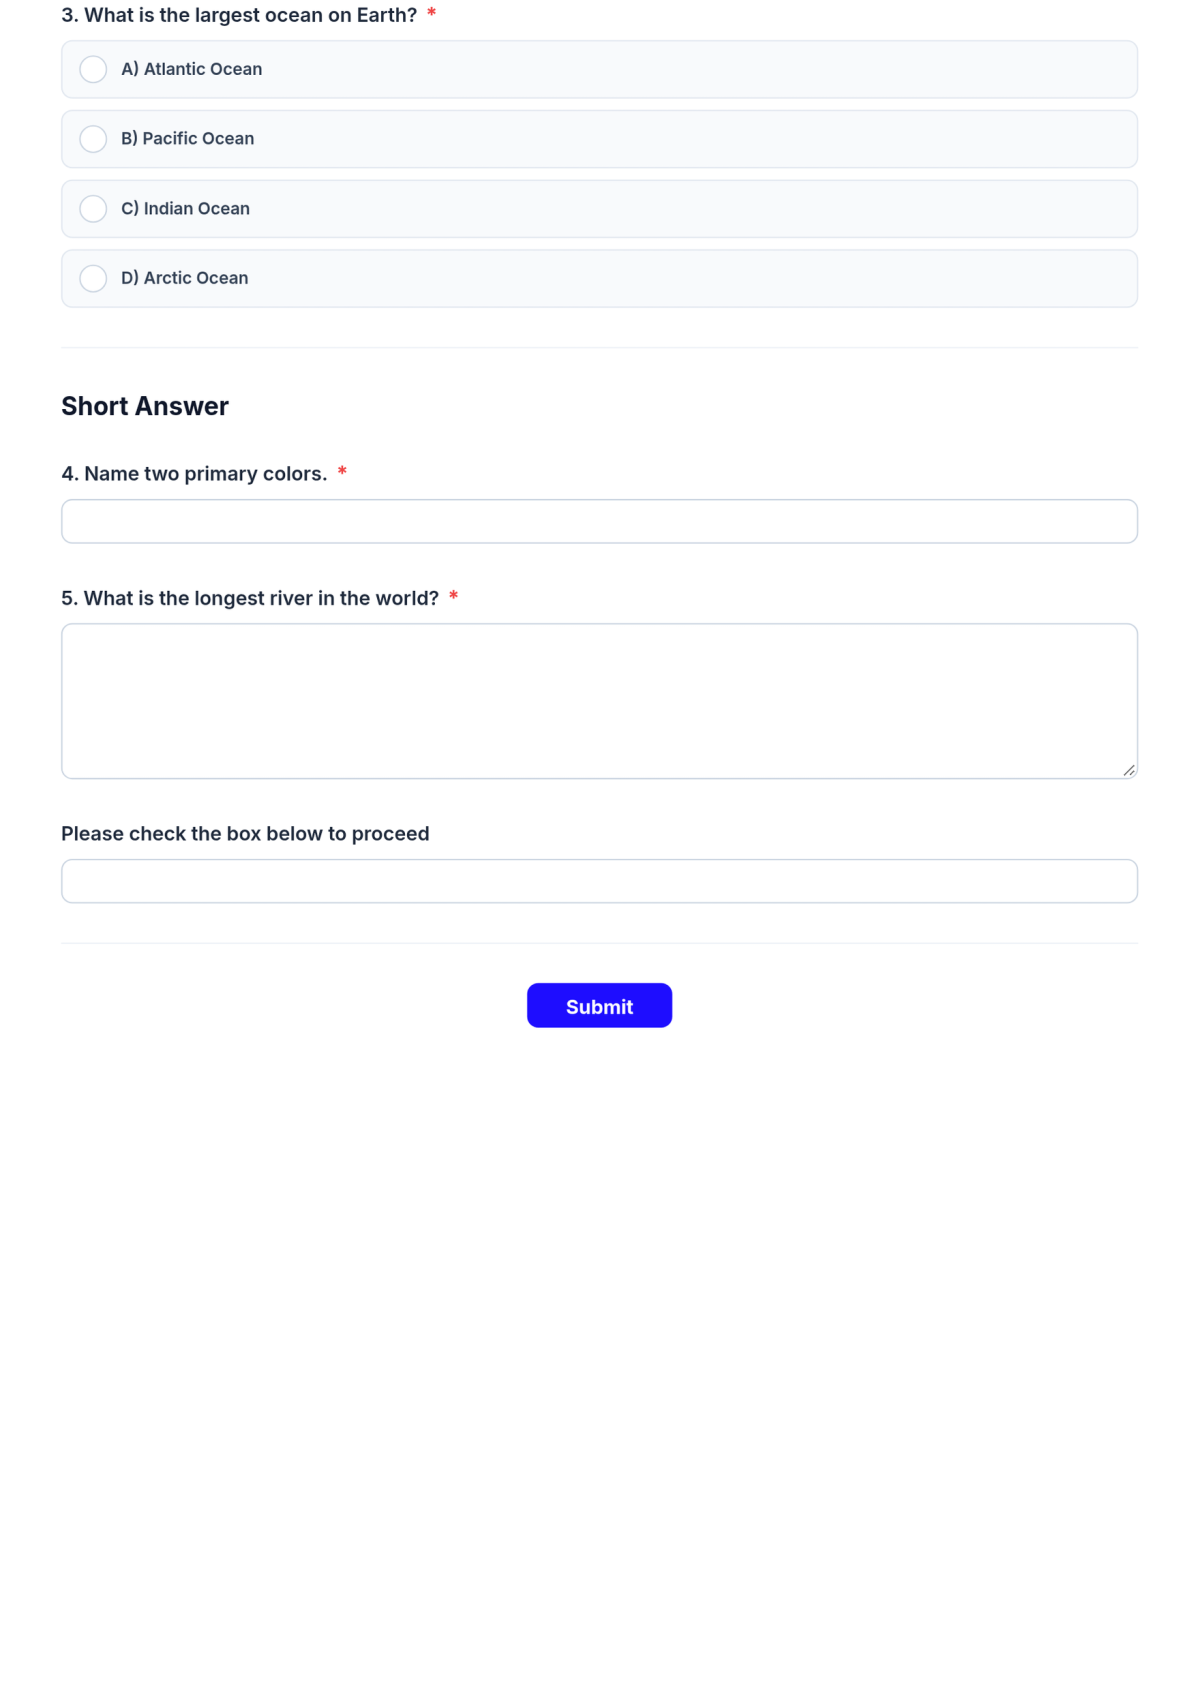Grab the longest river textarea resize handle
This screenshot has height=1698, width=1200.
(x=1129, y=770)
